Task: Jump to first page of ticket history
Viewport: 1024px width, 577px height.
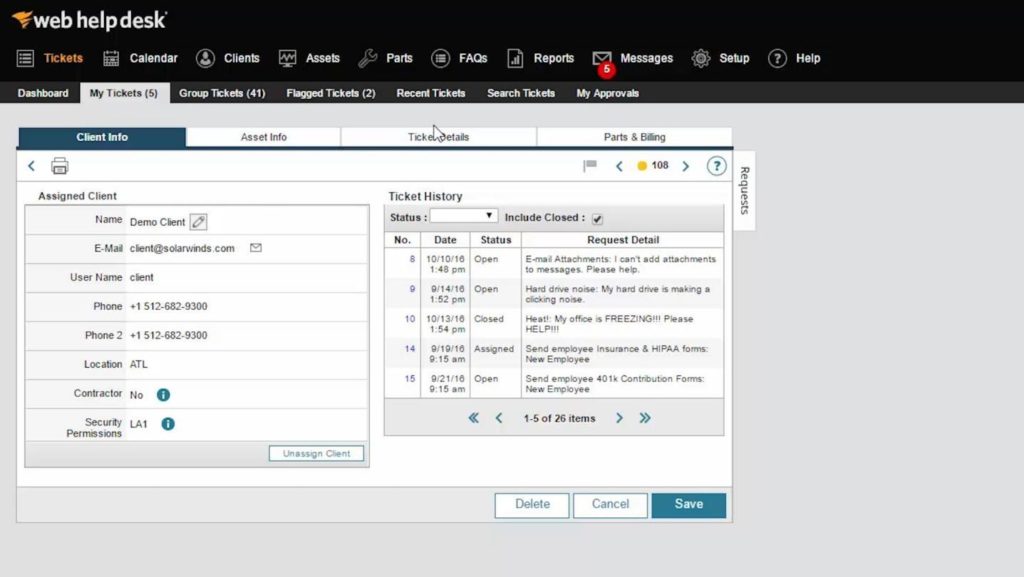Action: pyautogui.click(x=473, y=418)
